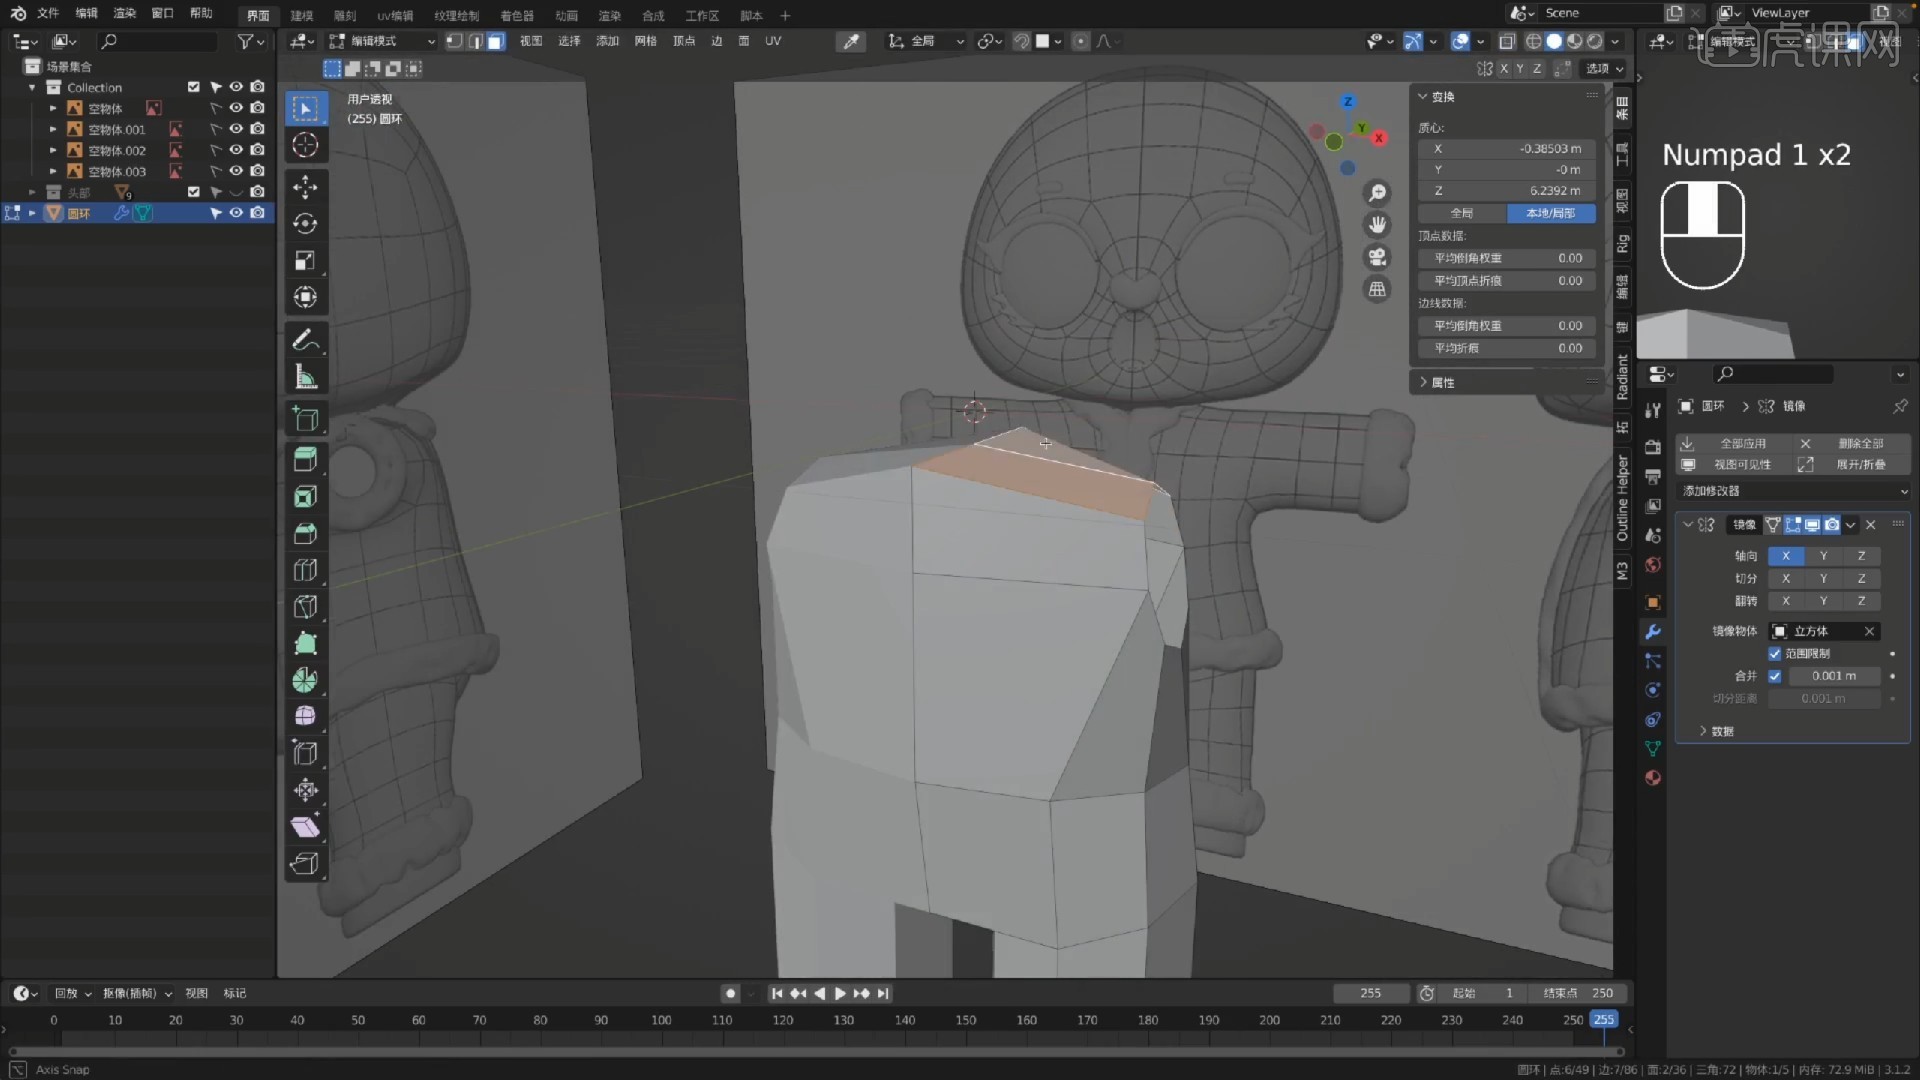Open Modifier wrench properties tab
This screenshot has width=1920, height=1080.
point(1653,632)
